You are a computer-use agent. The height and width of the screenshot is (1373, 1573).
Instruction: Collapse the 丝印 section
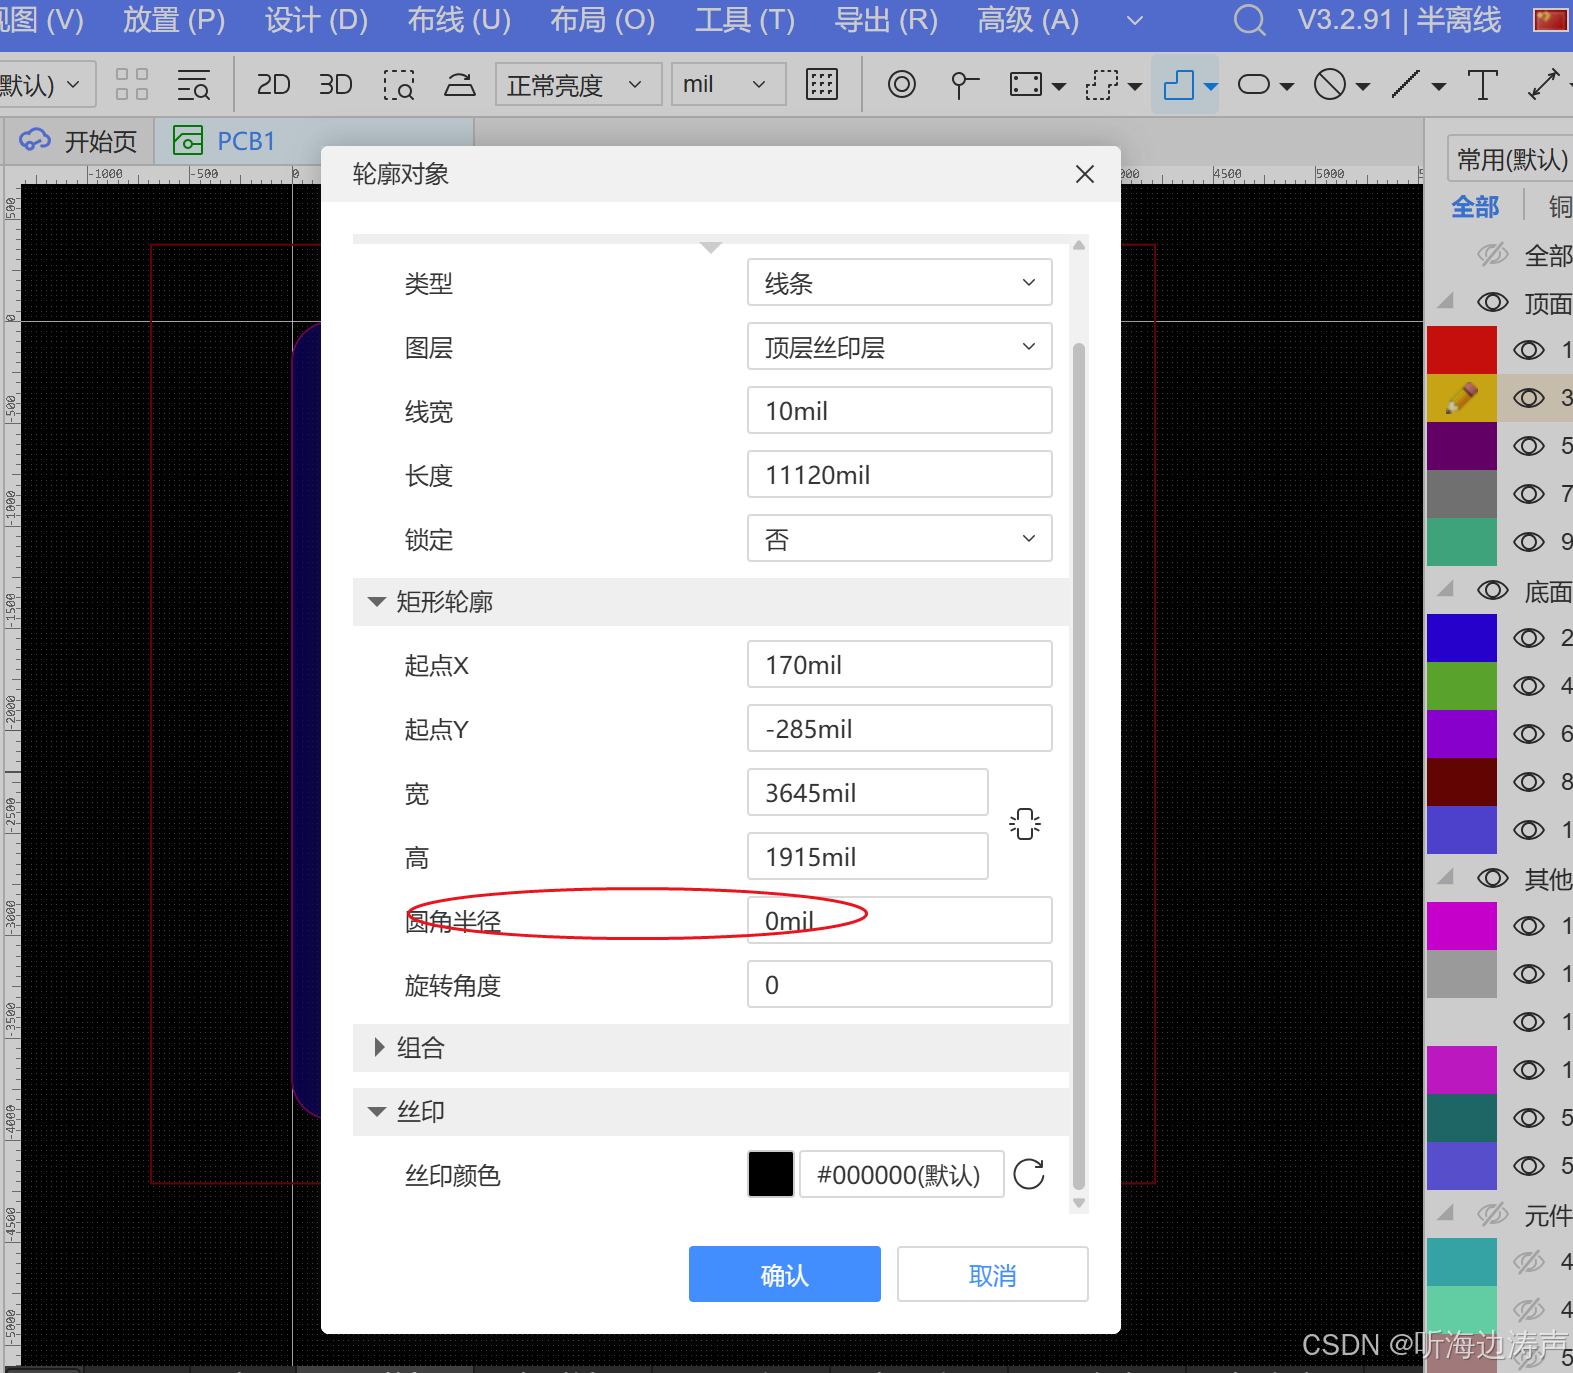(x=377, y=1111)
